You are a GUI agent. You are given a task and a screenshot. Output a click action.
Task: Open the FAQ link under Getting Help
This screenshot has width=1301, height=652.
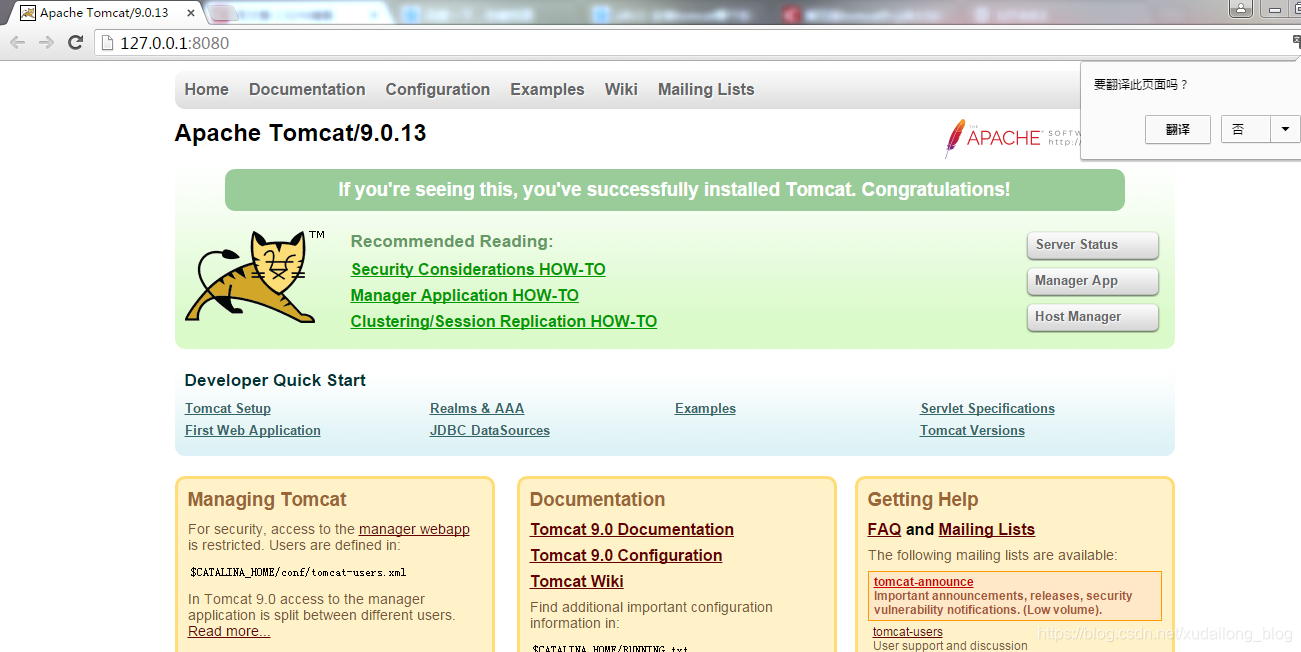(x=884, y=529)
